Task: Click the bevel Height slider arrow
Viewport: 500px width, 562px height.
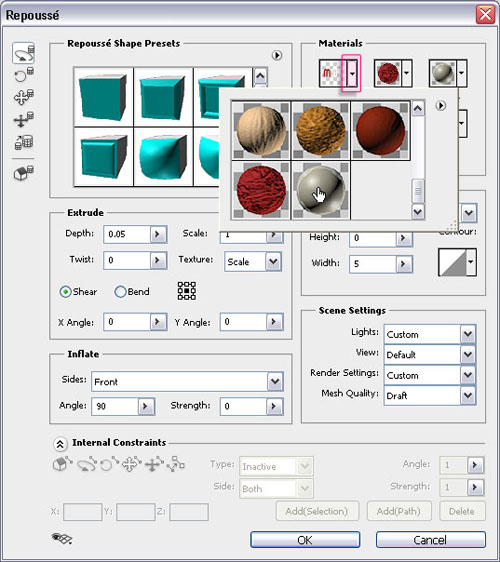Action: 404,238
